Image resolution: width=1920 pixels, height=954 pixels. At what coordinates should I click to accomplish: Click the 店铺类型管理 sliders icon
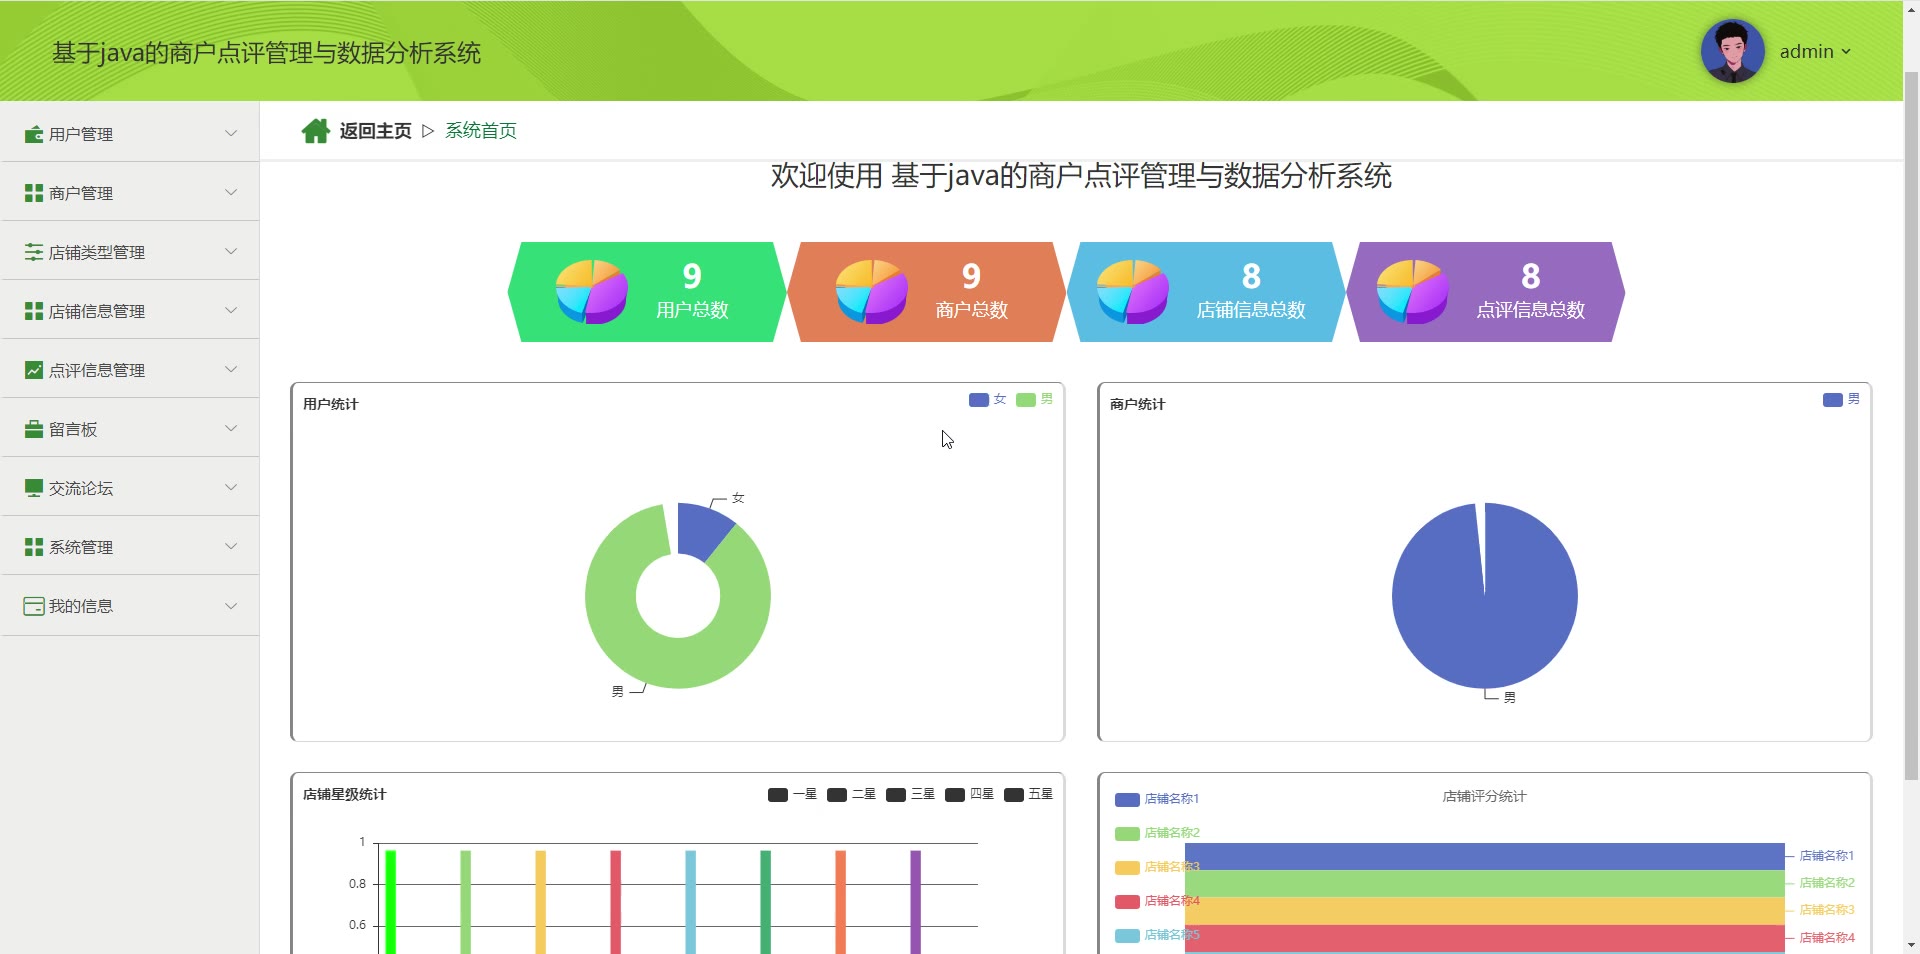[x=34, y=252]
